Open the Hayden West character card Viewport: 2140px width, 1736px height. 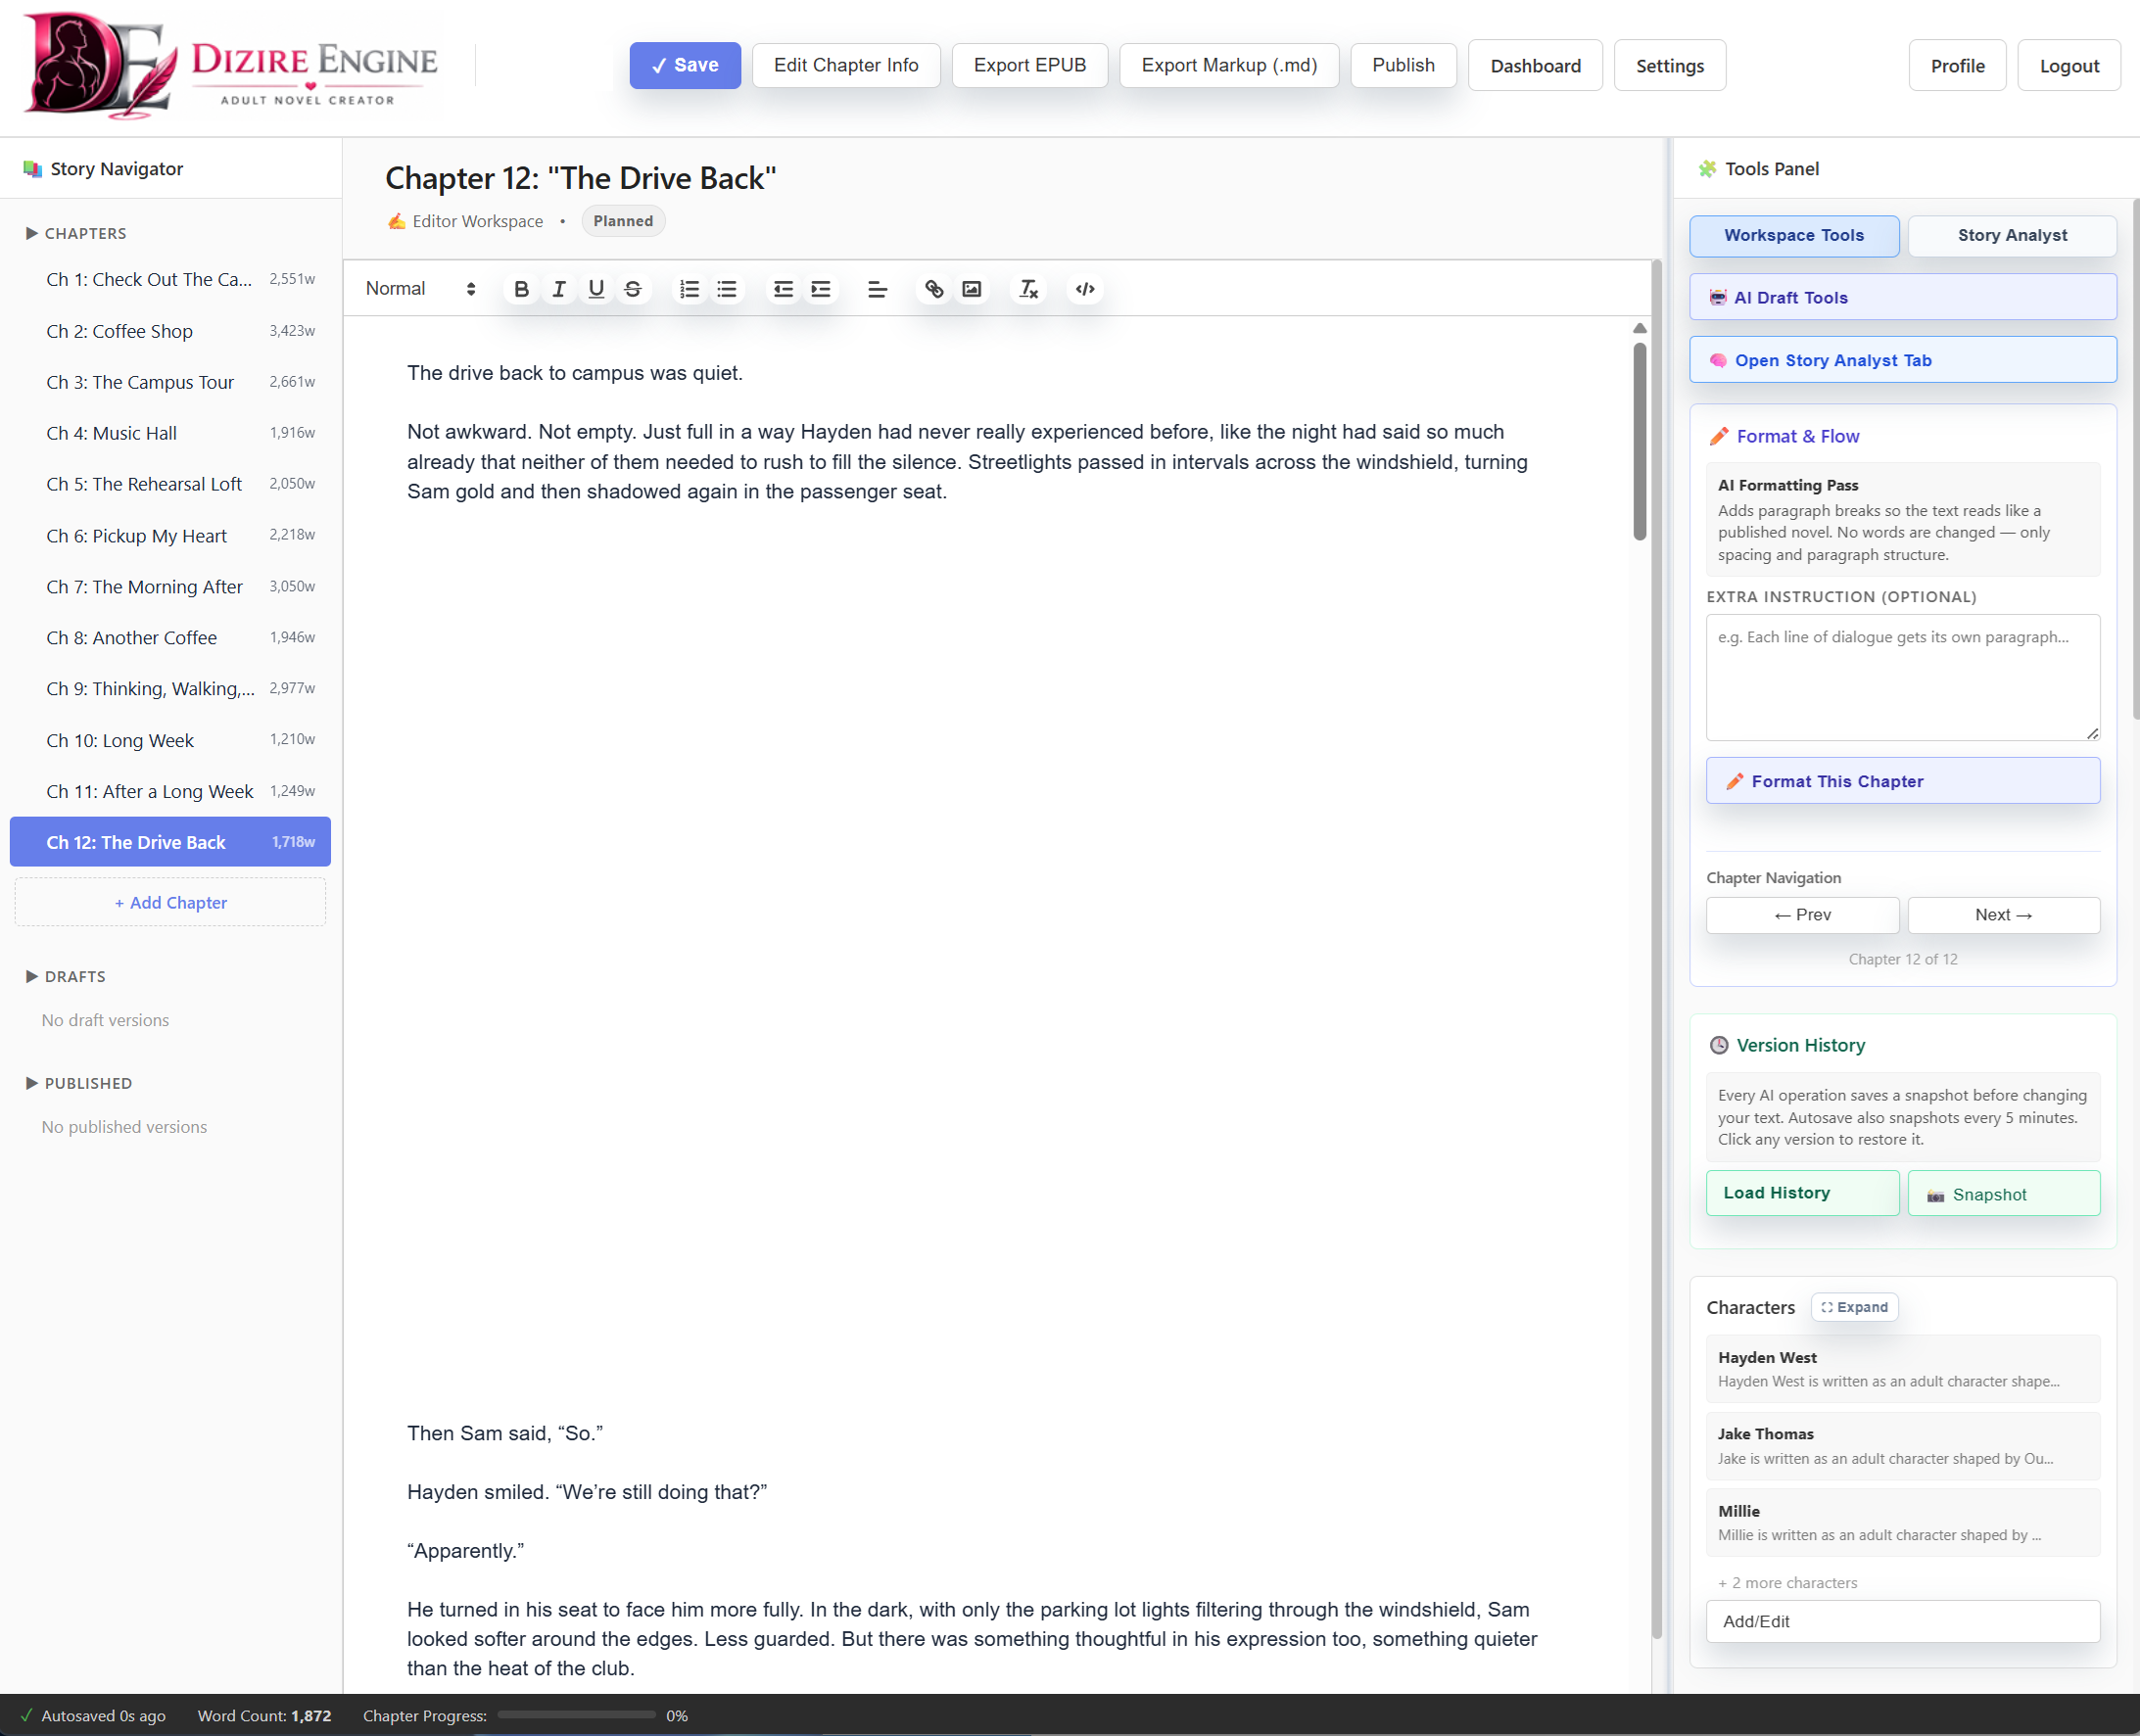(x=1903, y=1369)
